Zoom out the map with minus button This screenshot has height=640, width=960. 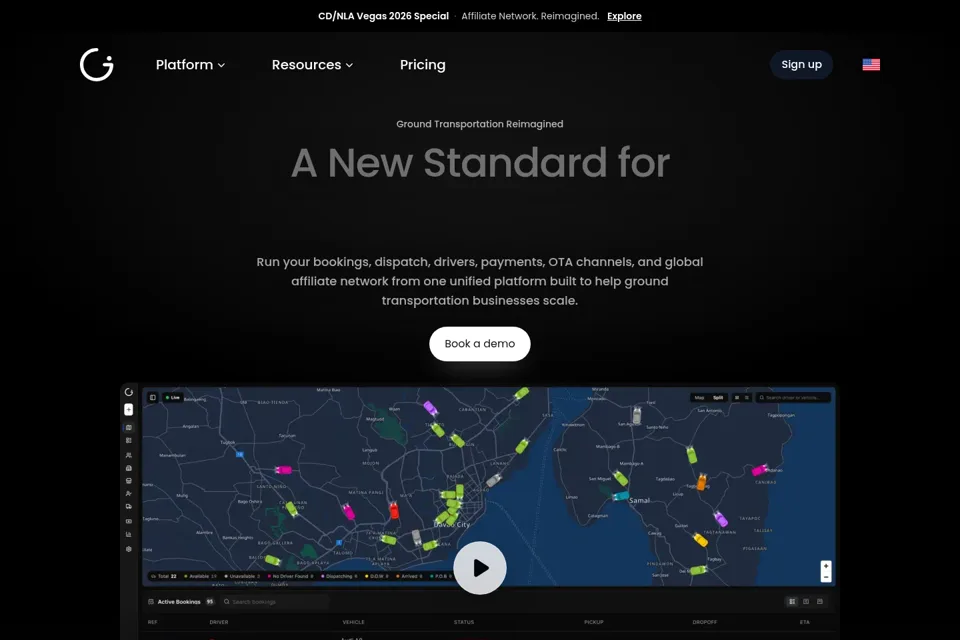[825, 577]
